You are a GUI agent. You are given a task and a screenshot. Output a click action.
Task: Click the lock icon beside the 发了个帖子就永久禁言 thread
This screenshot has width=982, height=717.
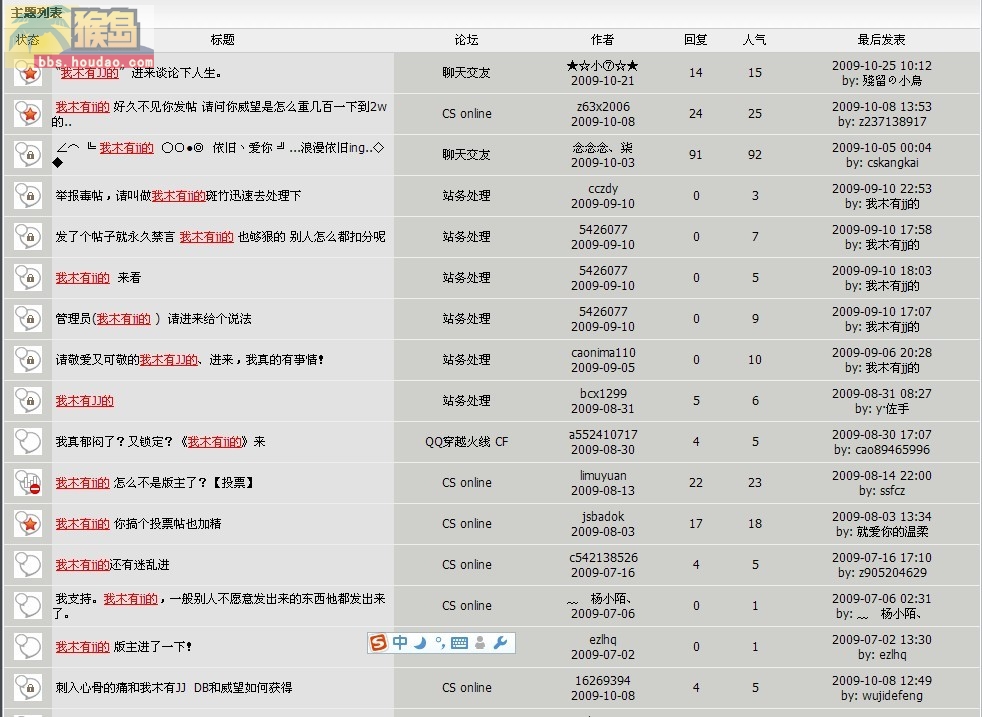[x=28, y=237]
